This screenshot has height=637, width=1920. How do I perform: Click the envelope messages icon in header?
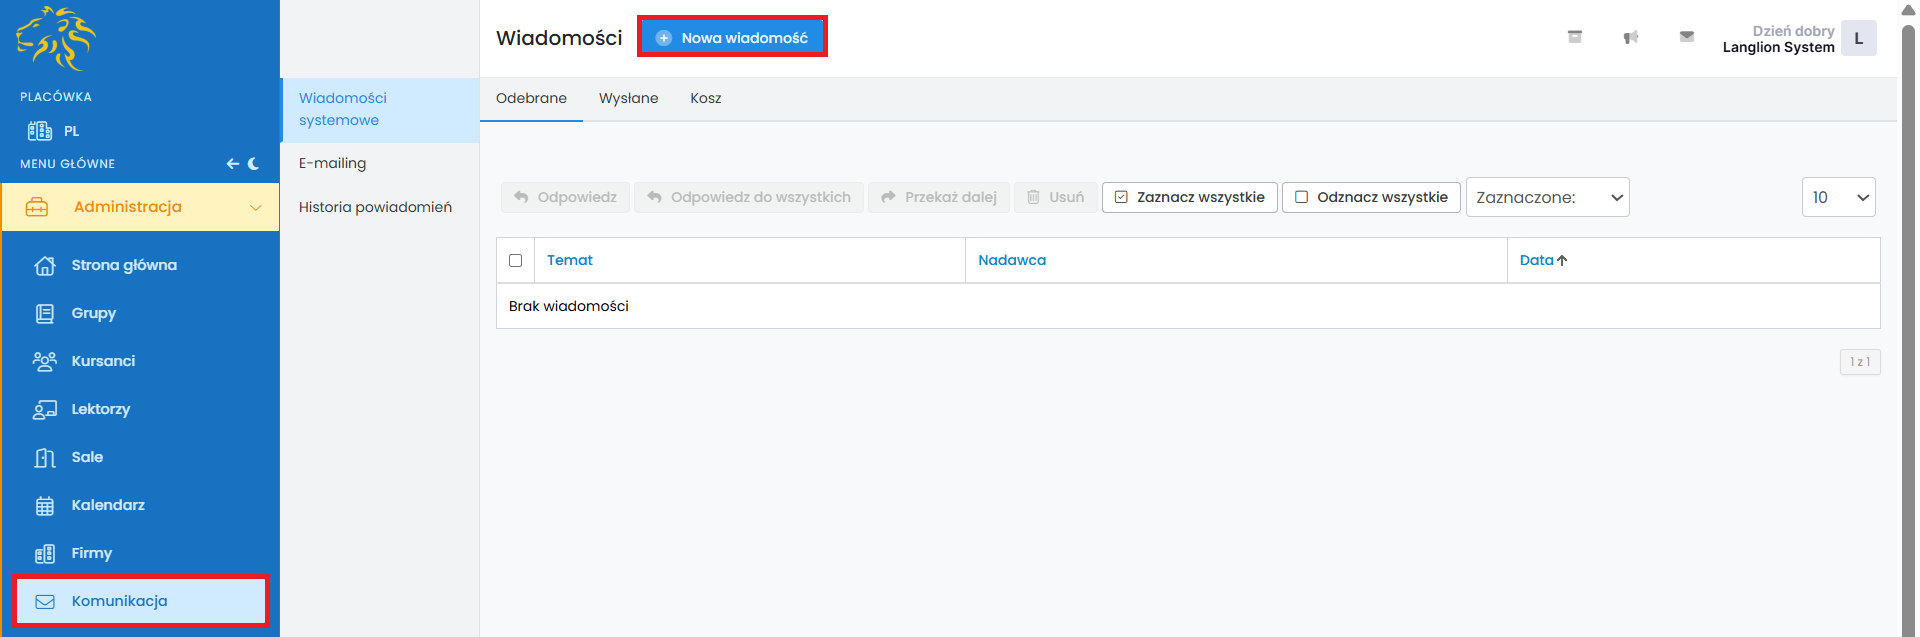[x=1686, y=37]
